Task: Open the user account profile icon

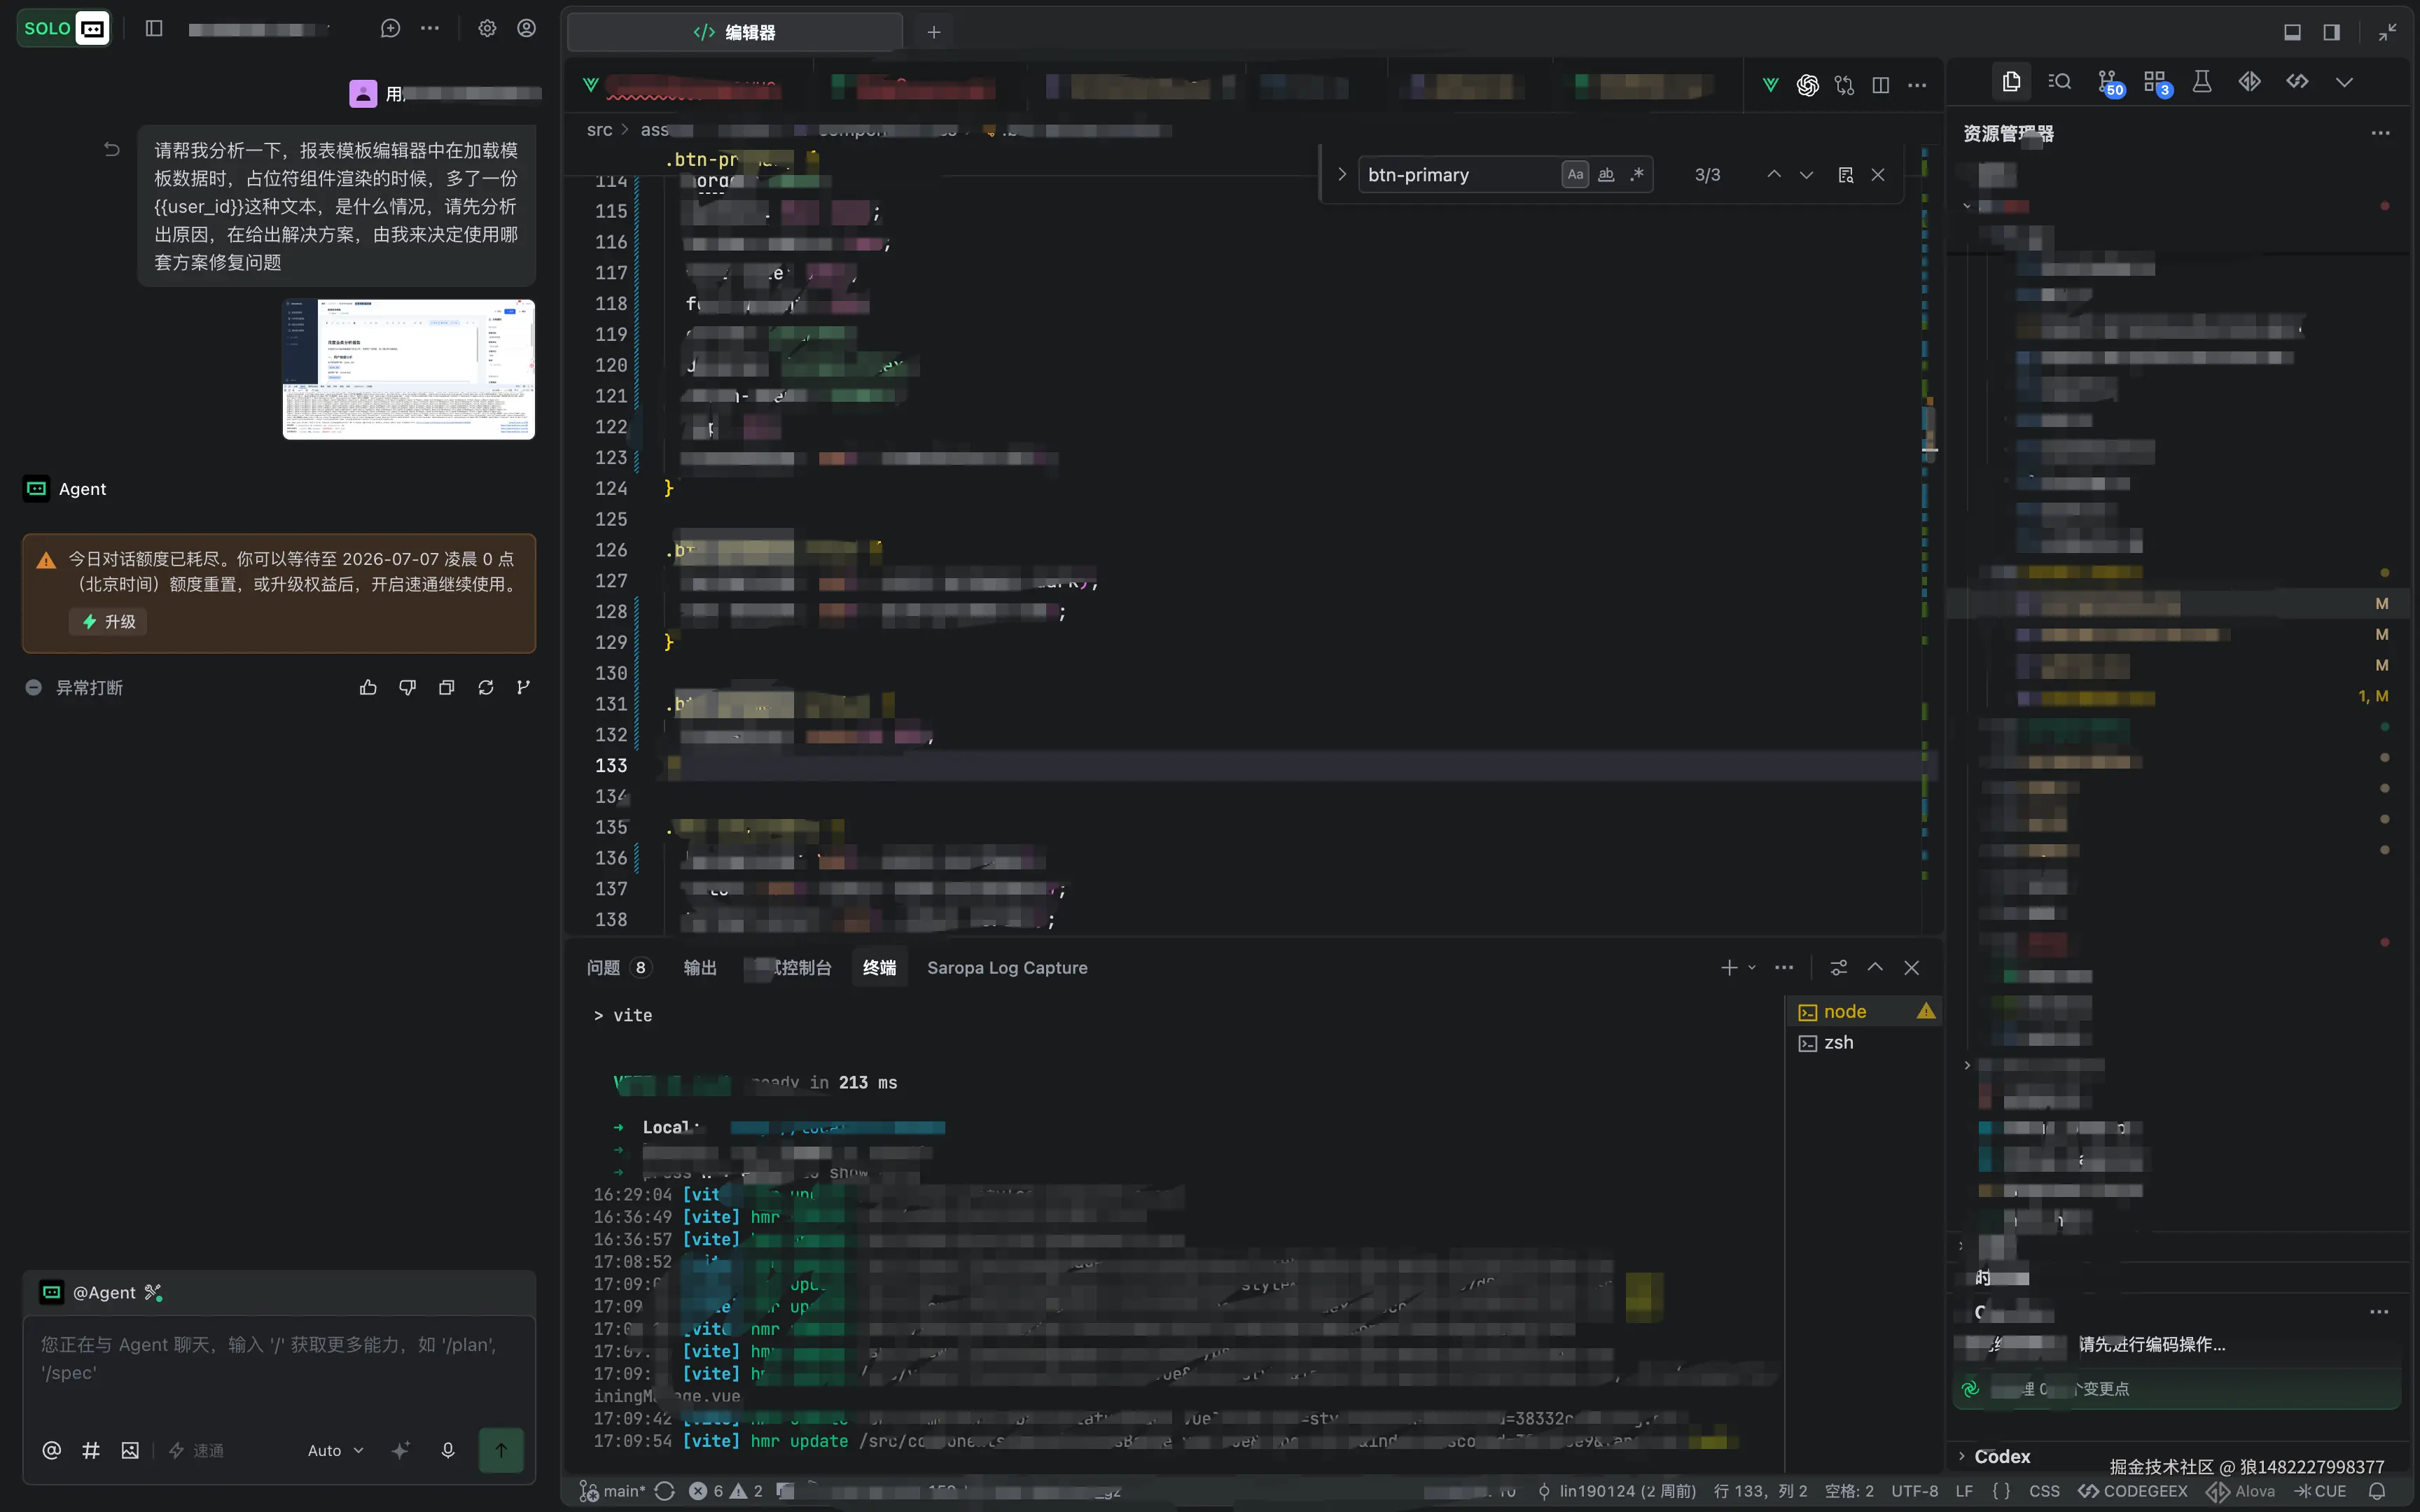Action: (x=527, y=28)
